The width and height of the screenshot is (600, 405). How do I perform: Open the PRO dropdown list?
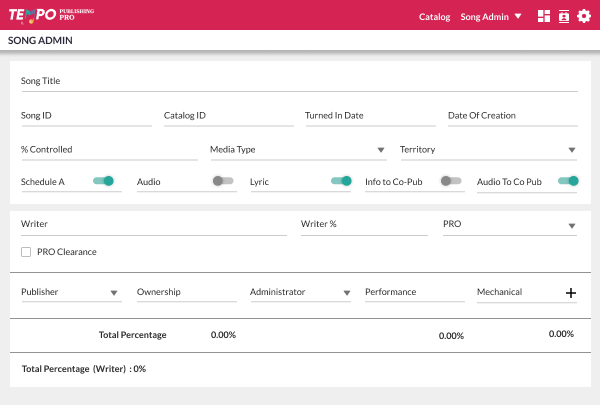(509, 225)
